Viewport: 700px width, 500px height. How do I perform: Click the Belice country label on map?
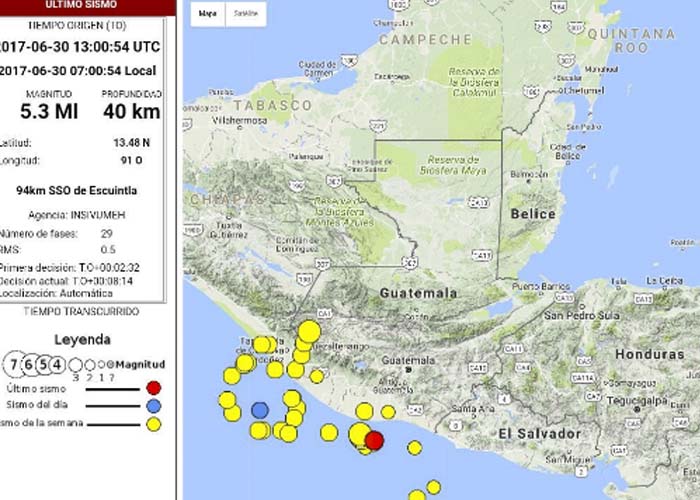(531, 213)
